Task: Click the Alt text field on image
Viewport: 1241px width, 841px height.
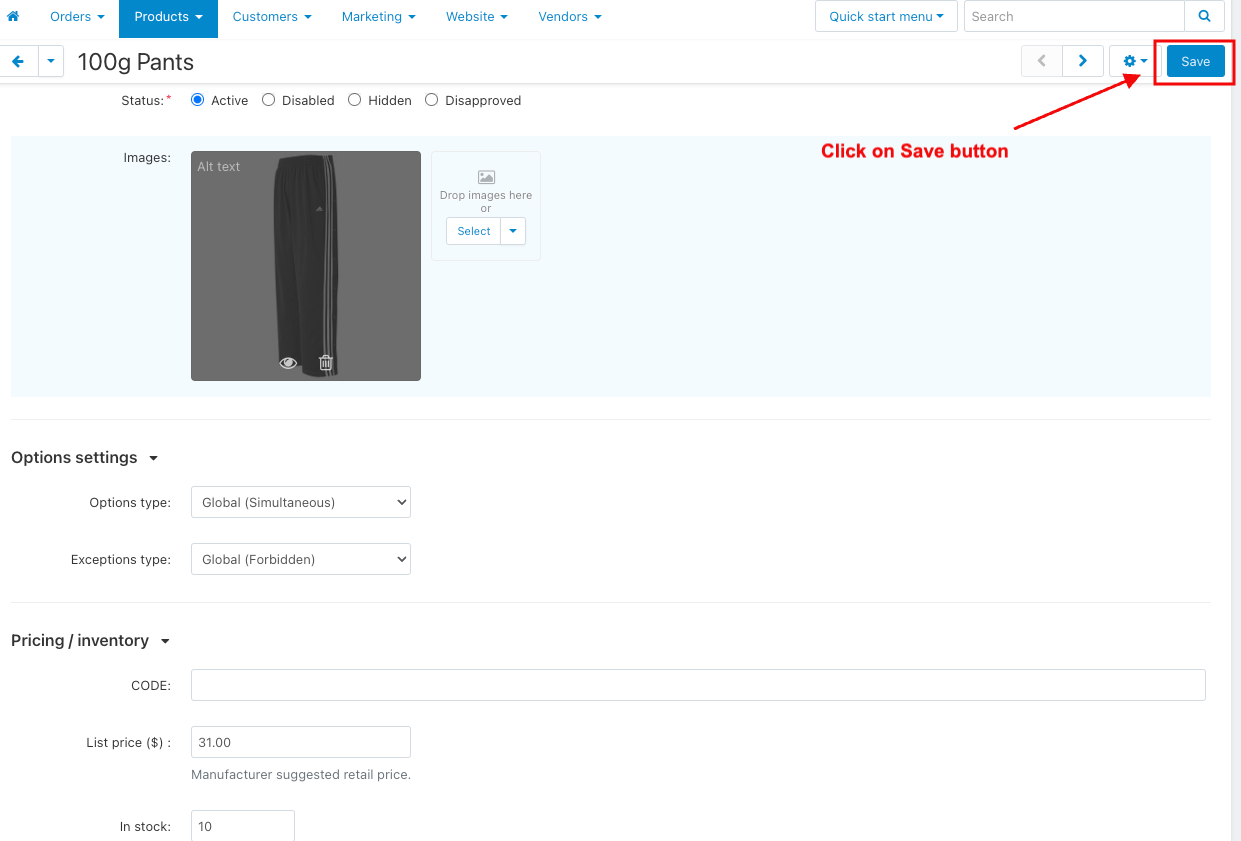Action: 219,167
